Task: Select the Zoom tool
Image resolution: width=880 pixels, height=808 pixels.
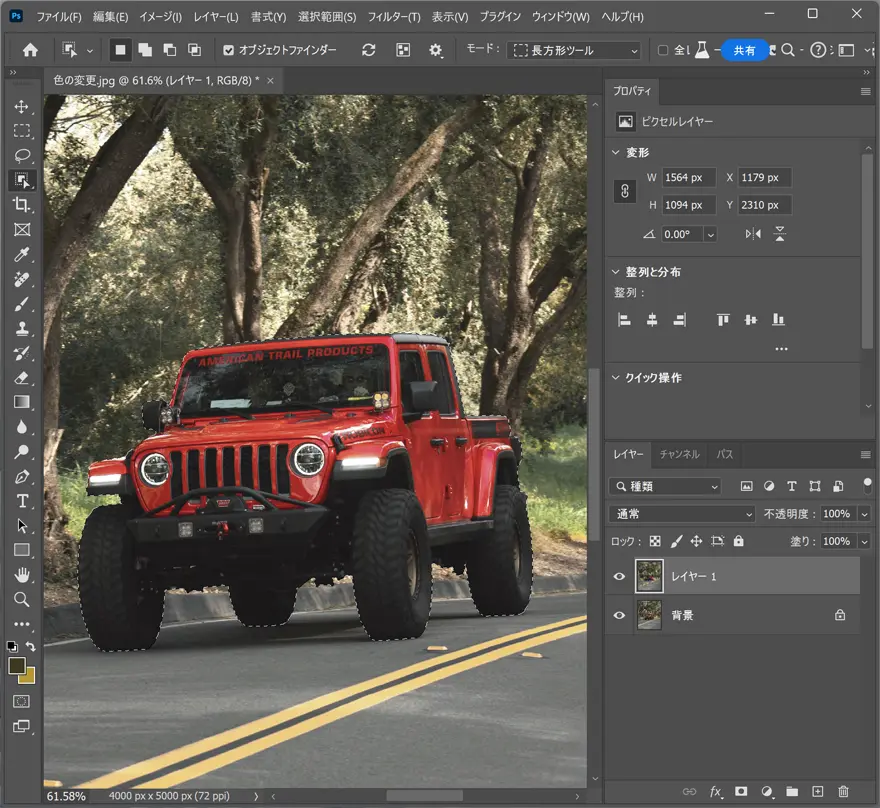Action: 21,599
